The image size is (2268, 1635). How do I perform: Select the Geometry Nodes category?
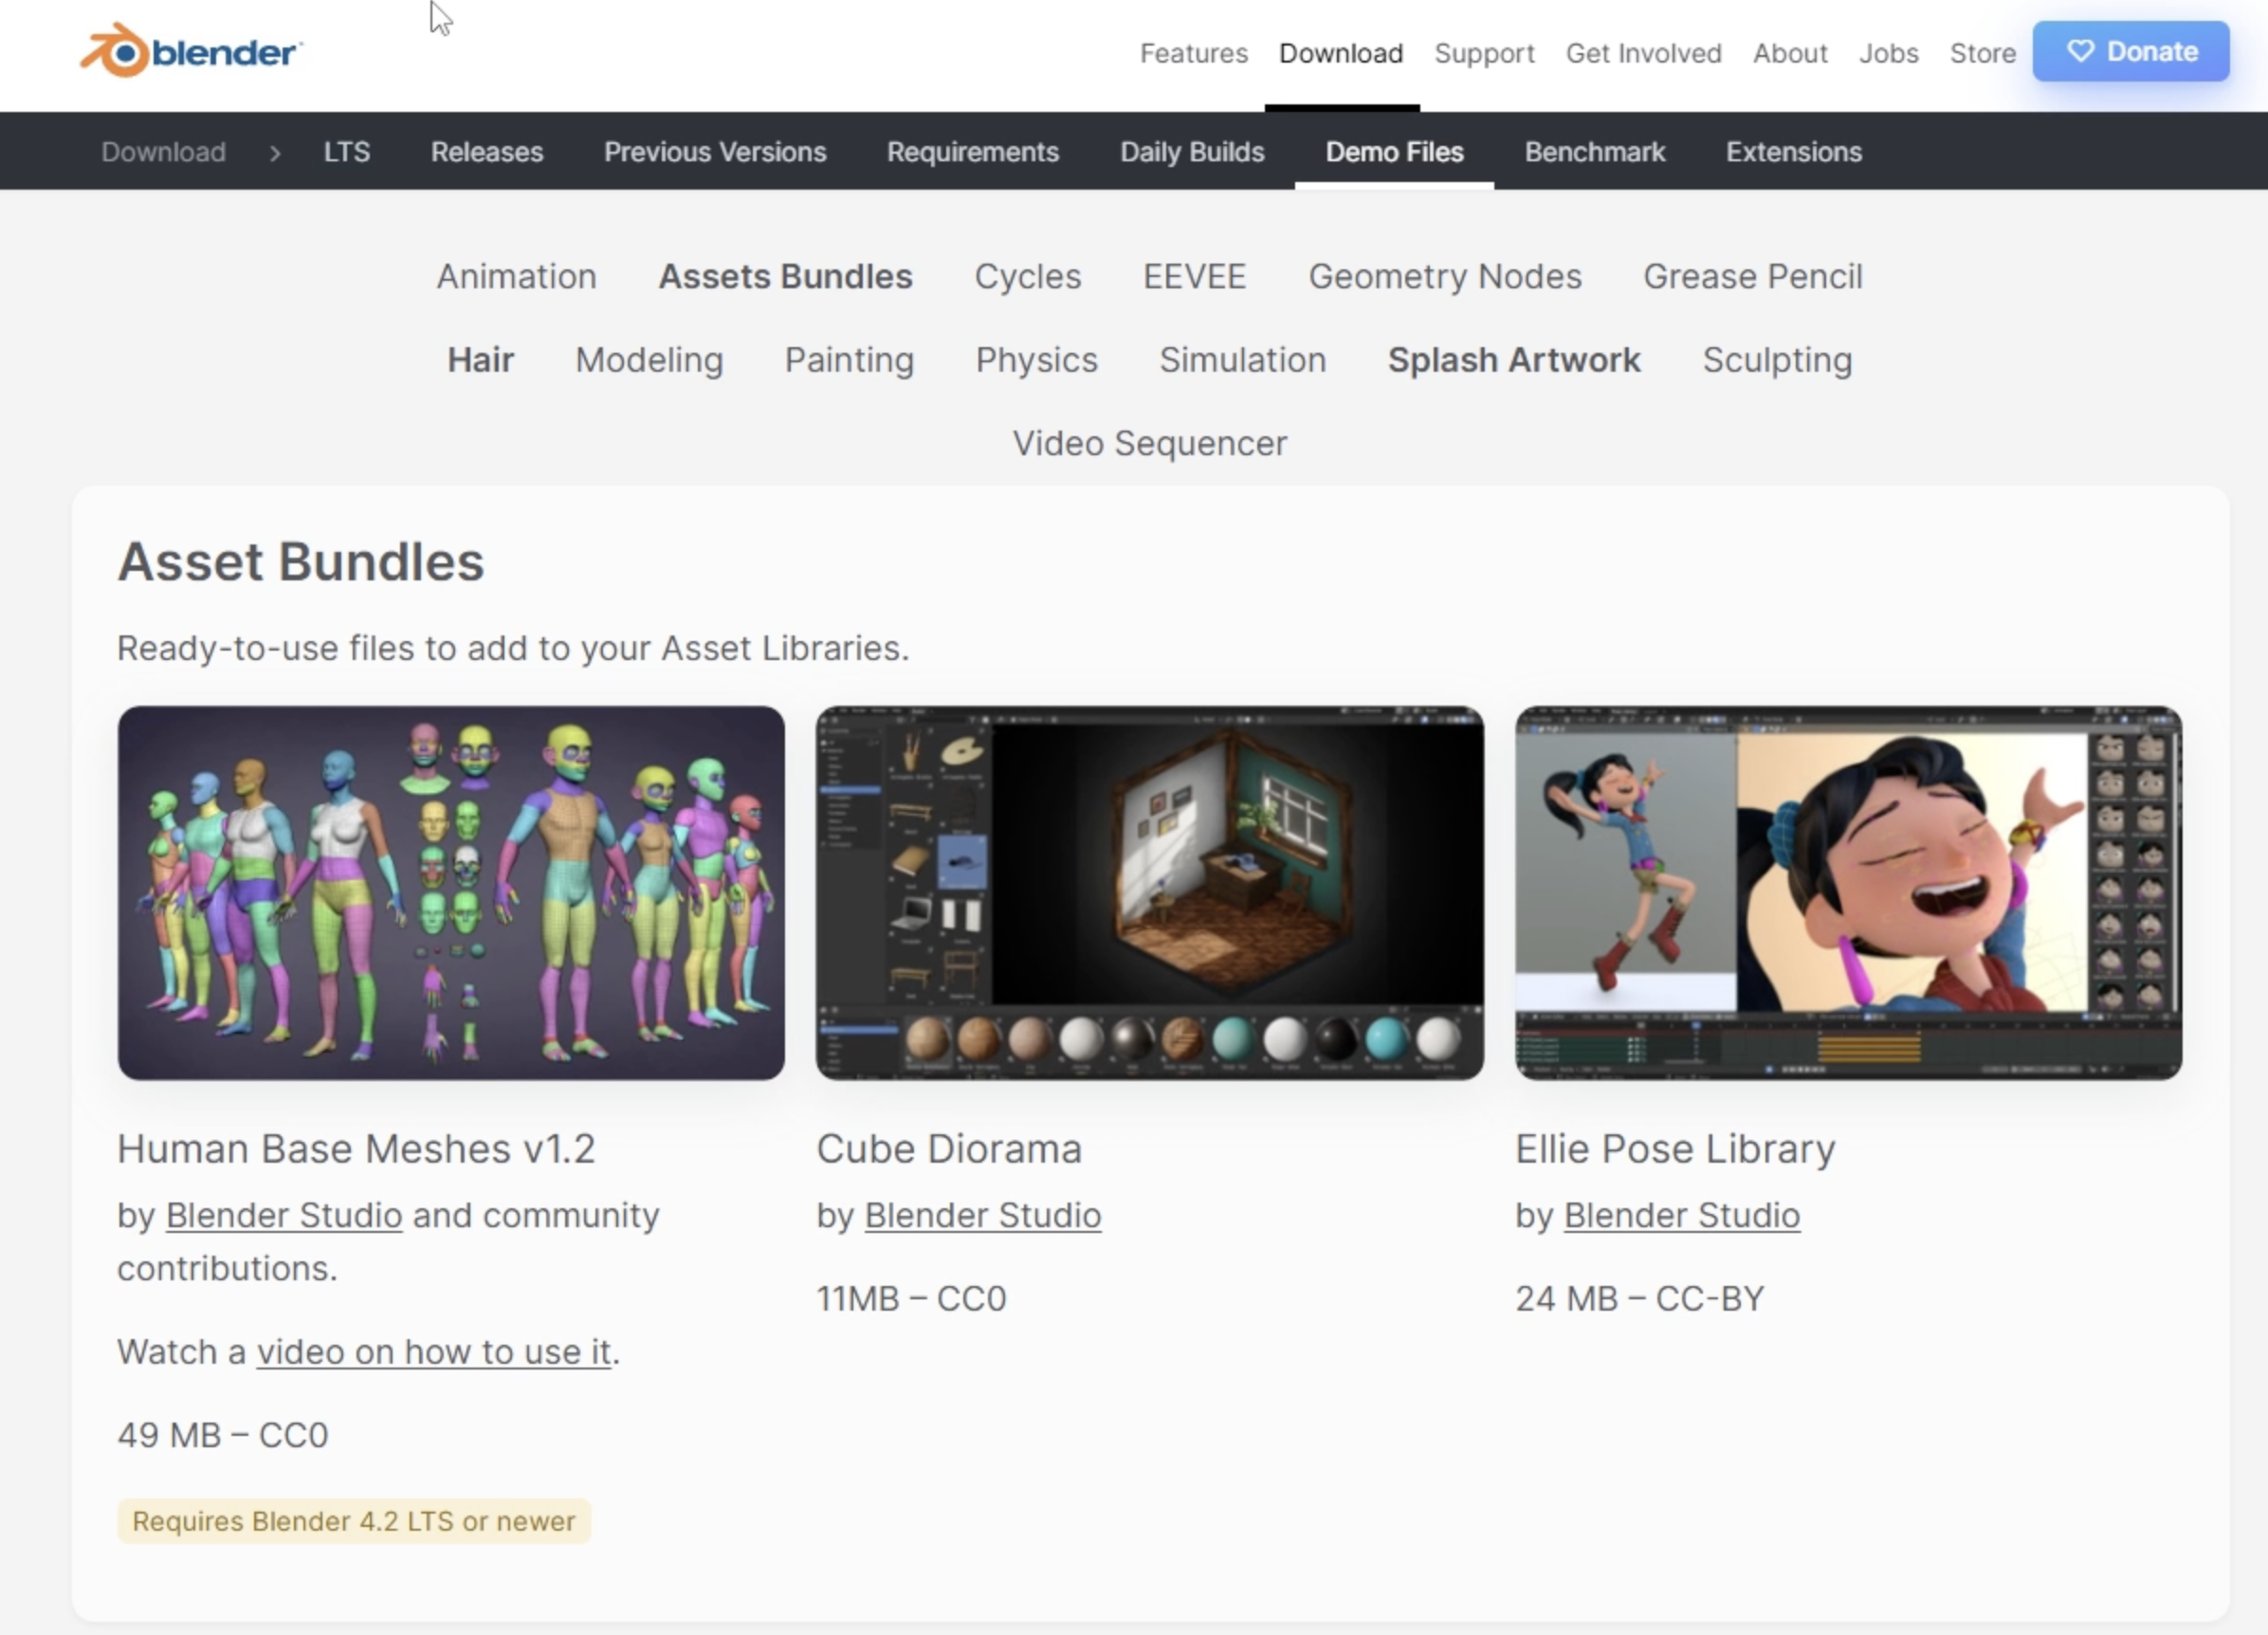pyautogui.click(x=1444, y=276)
